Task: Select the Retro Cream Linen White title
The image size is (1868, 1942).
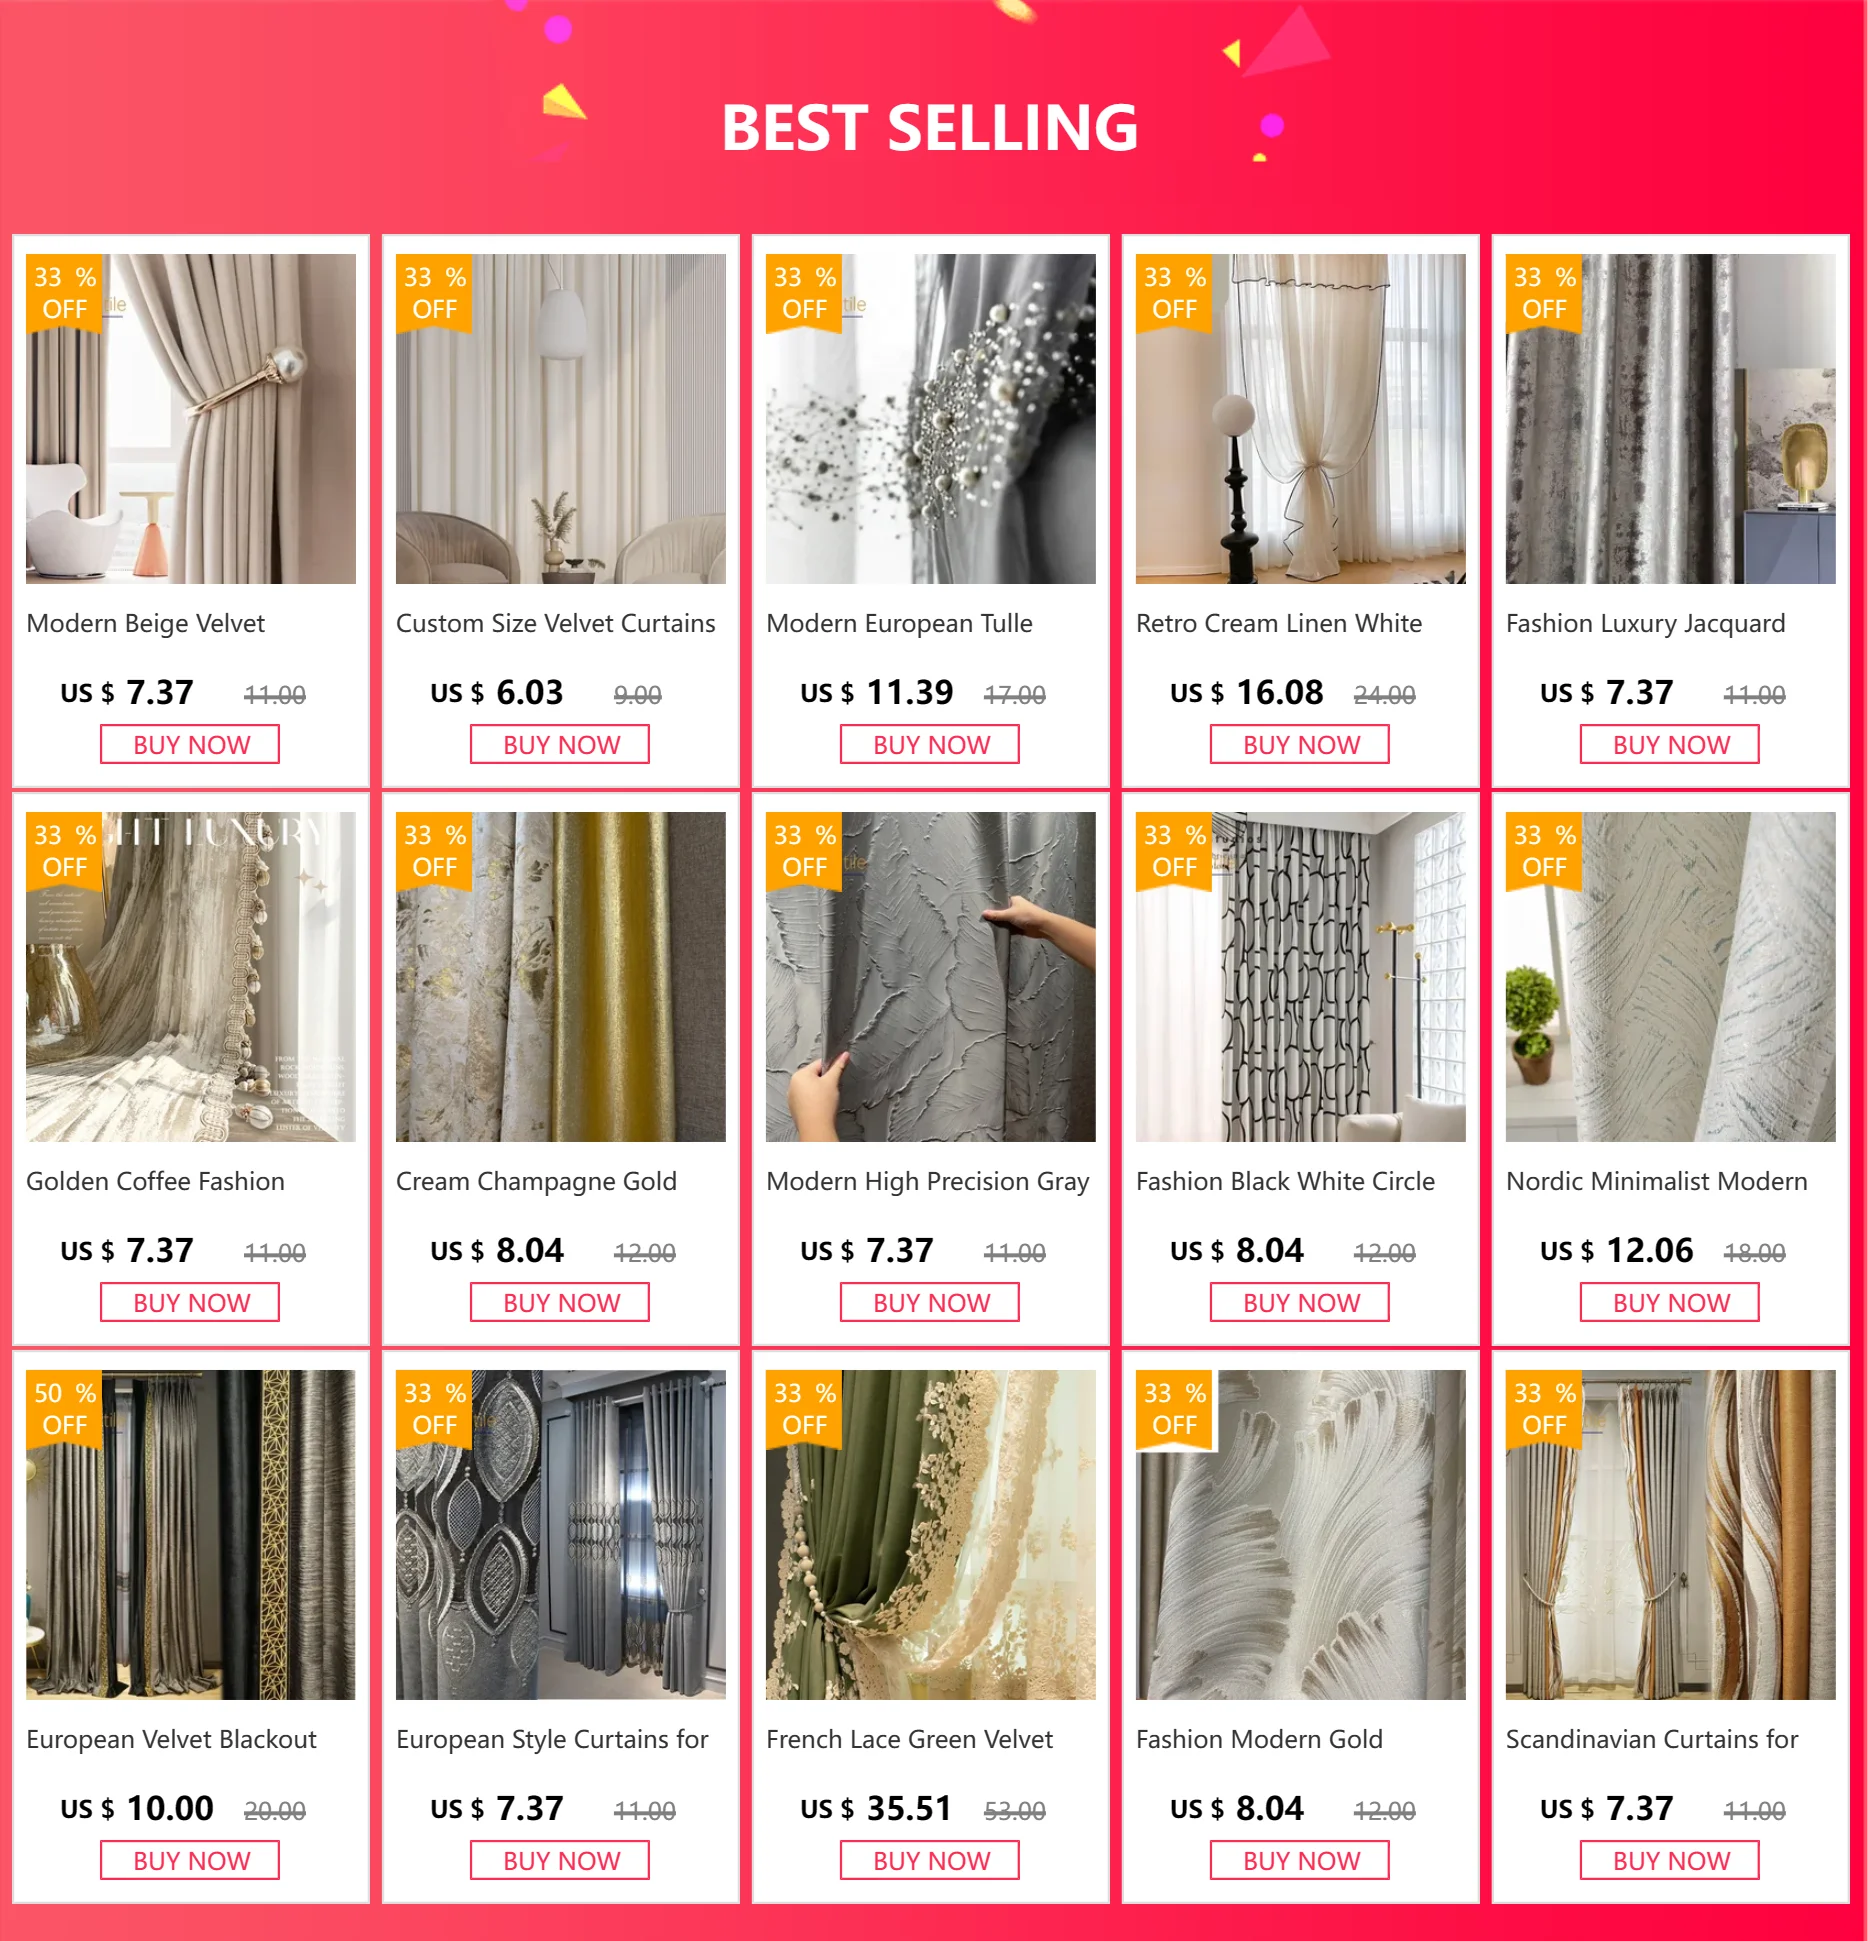Action: coord(1279,623)
